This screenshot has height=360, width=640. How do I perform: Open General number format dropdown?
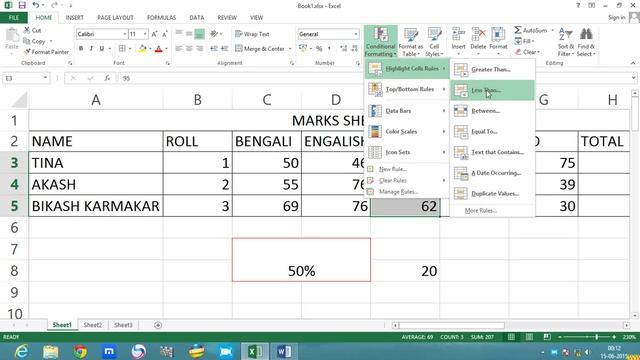point(356,34)
